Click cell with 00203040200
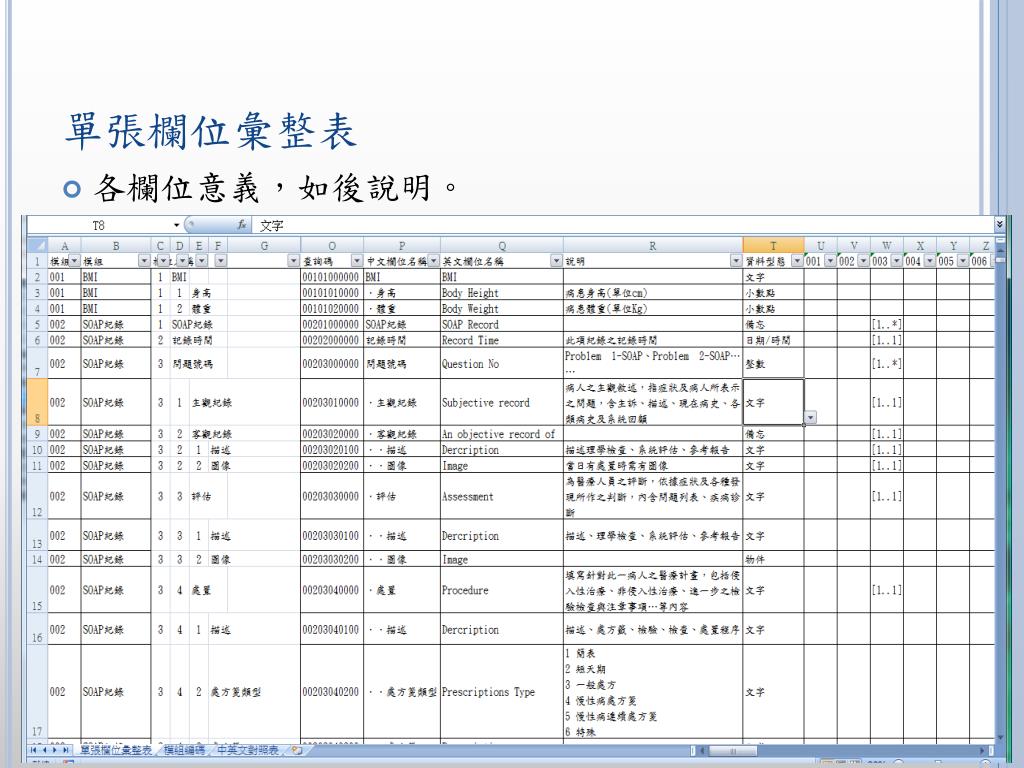 [332, 692]
